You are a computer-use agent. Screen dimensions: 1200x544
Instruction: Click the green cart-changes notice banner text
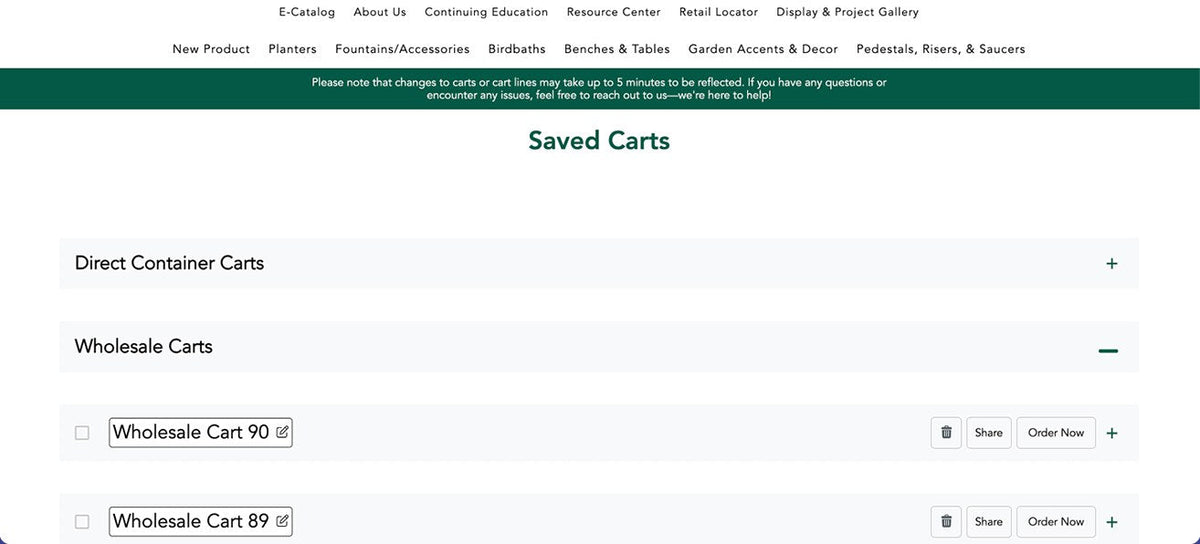point(599,89)
